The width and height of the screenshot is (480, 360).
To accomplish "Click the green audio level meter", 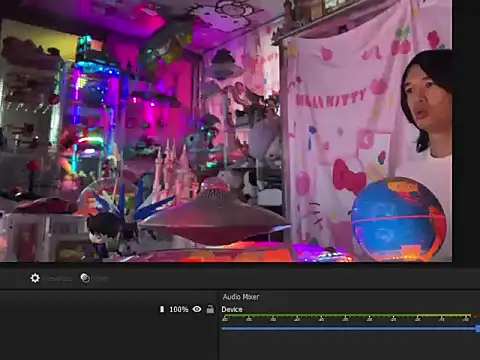I will click(347, 315).
